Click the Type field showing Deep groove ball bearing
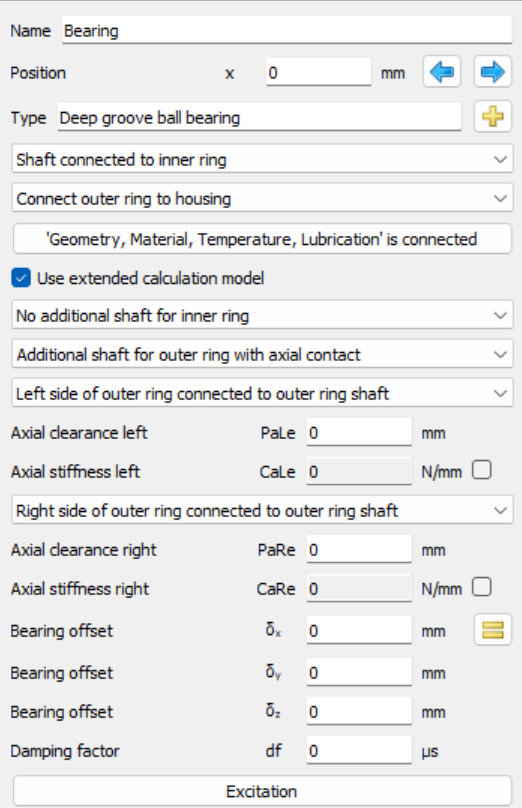This screenshot has height=808, width=522. pyautogui.click(x=259, y=117)
